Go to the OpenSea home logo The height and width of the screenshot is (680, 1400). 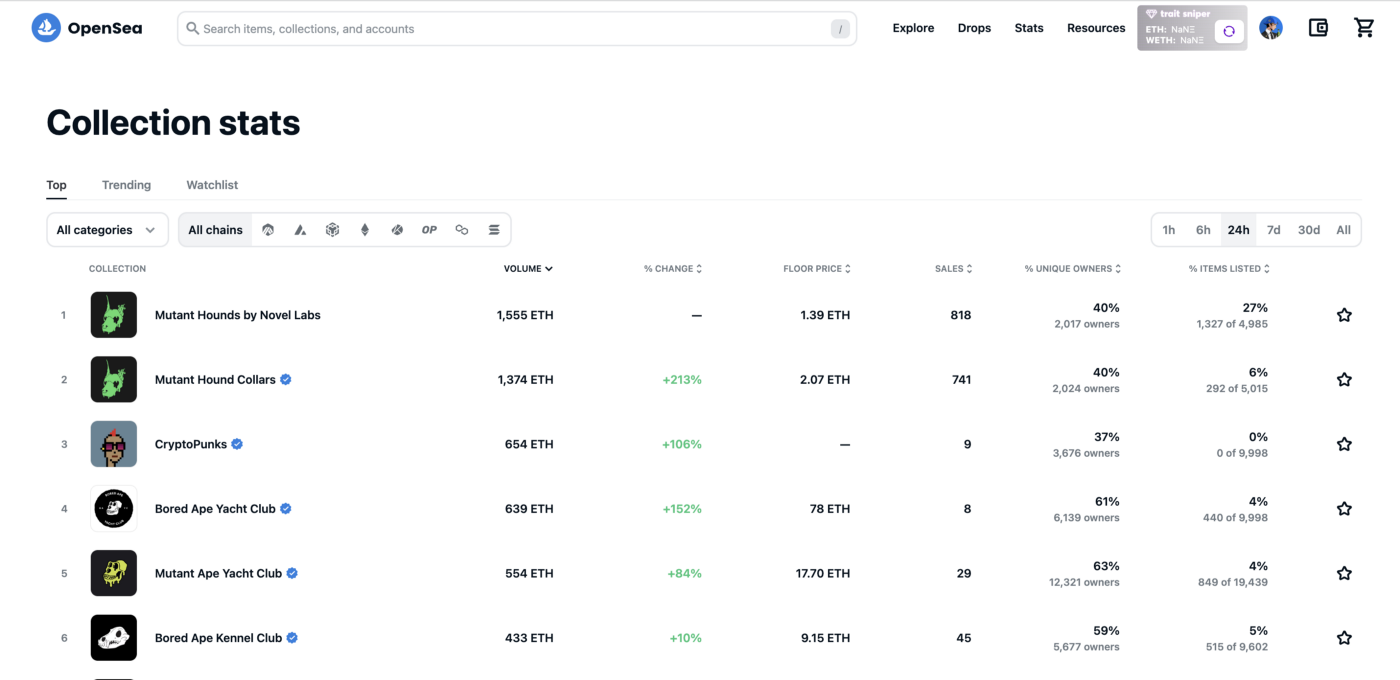click(x=87, y=28)
